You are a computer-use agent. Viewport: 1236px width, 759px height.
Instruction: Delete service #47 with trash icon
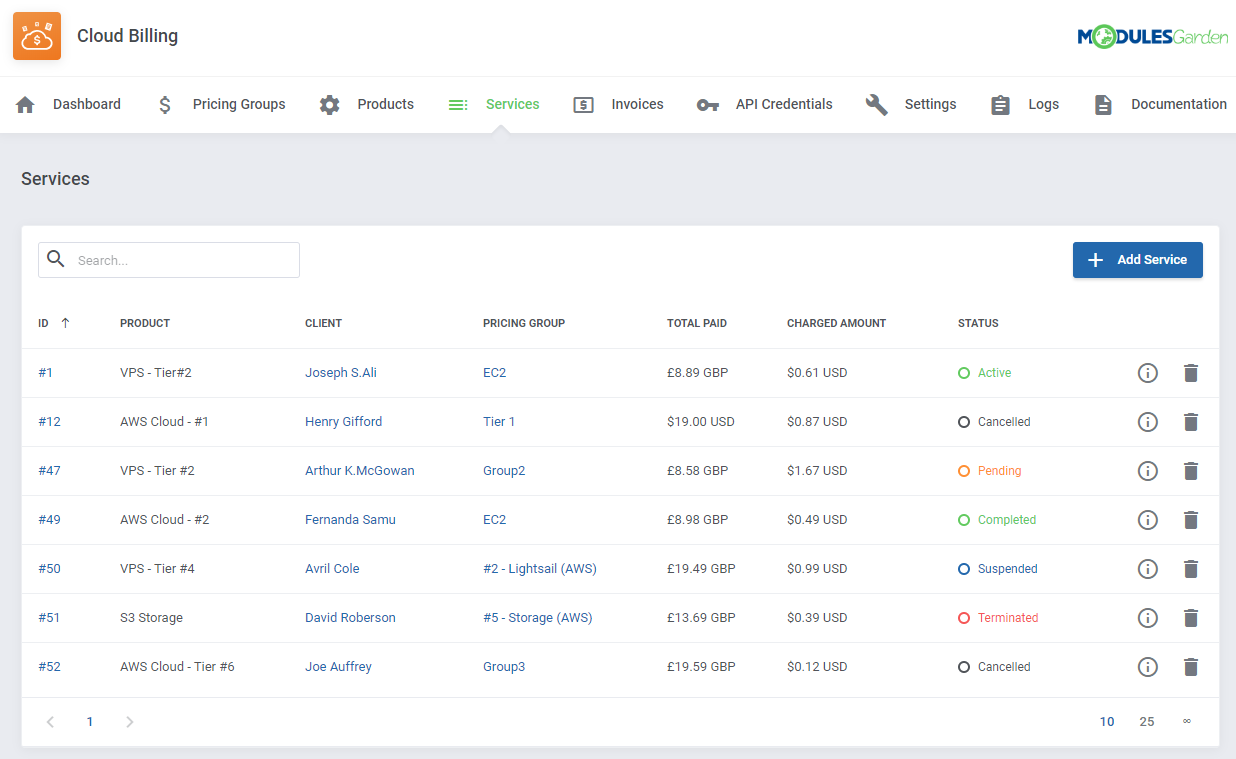pos(1190,471)
